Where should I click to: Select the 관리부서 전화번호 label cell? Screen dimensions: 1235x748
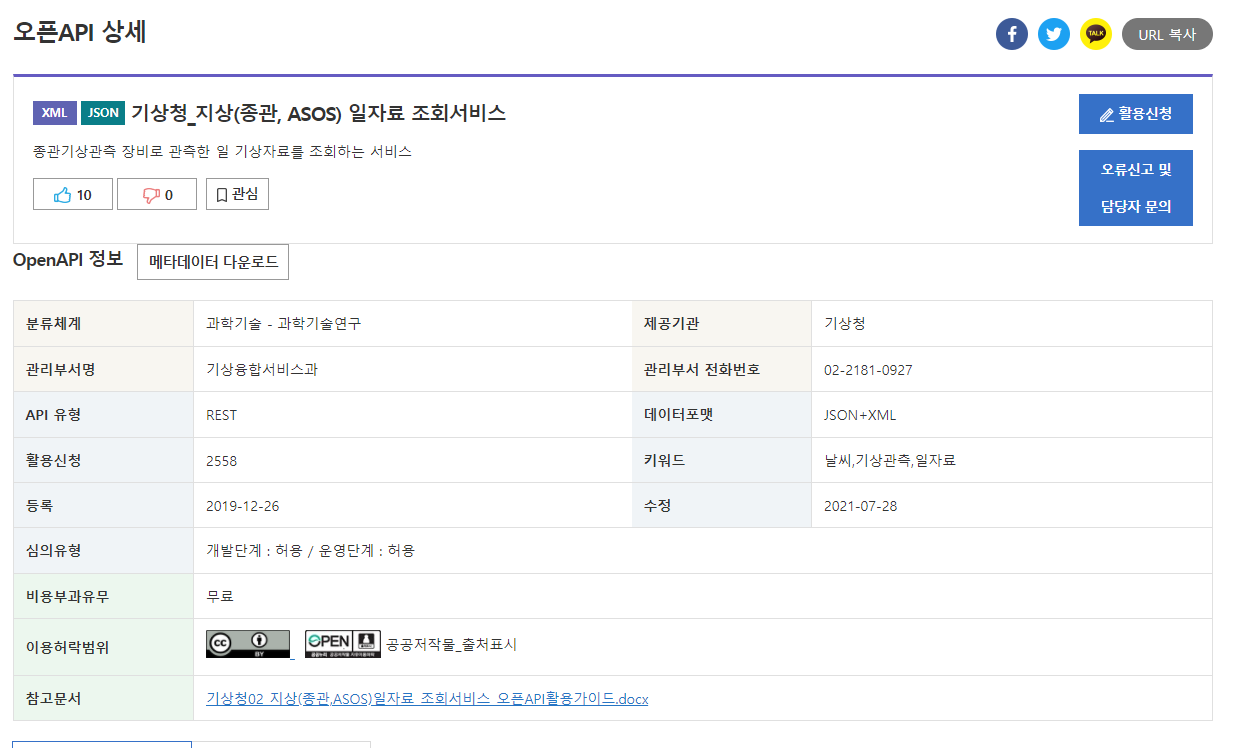(722, 370)
